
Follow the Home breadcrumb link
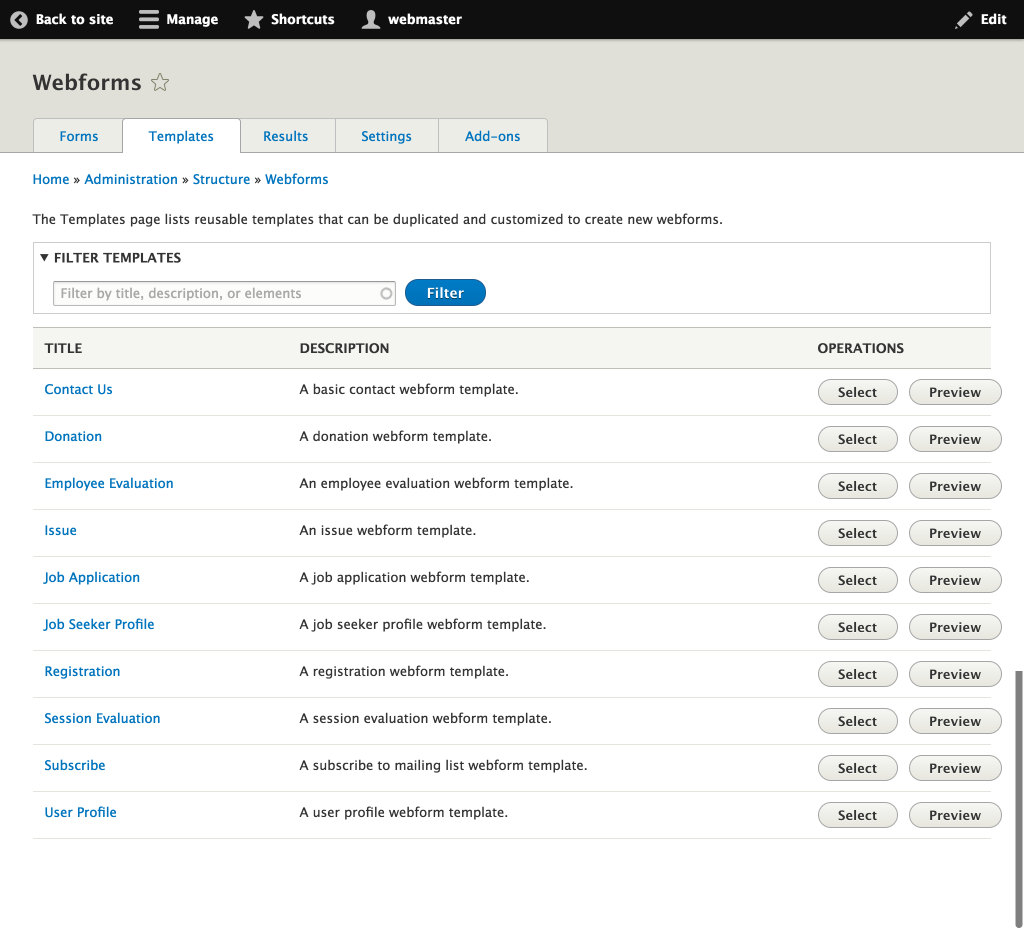tap(51, 180)
